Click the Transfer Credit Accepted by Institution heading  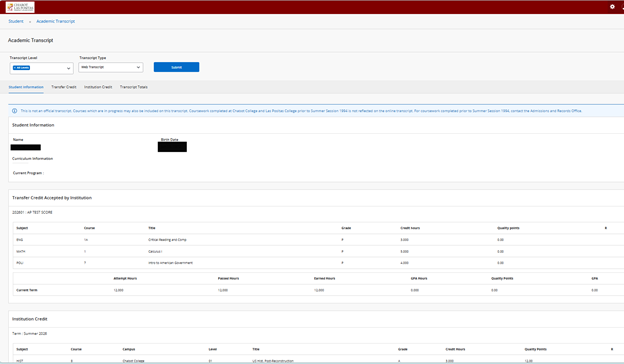(x=52, y=198)
